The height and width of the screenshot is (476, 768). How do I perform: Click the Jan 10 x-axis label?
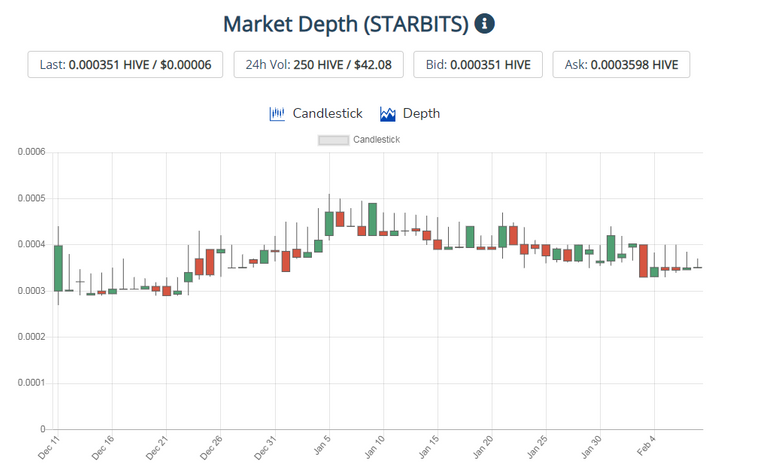(x=375, y=447)
